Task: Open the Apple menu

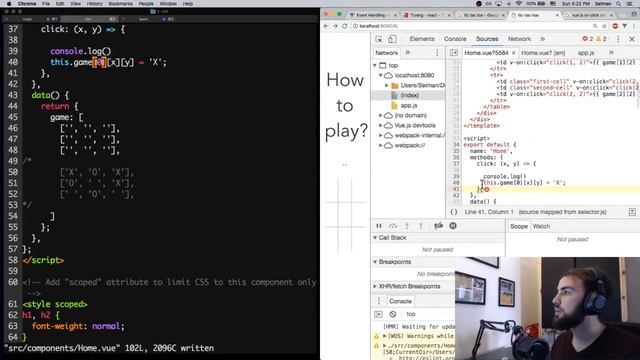Action: (x=9, y=4)
